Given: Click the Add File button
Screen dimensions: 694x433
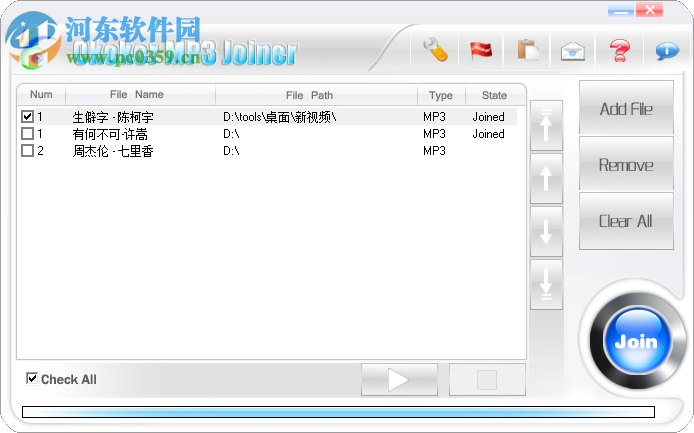Looking at the screenshot, I should (626, 108).
